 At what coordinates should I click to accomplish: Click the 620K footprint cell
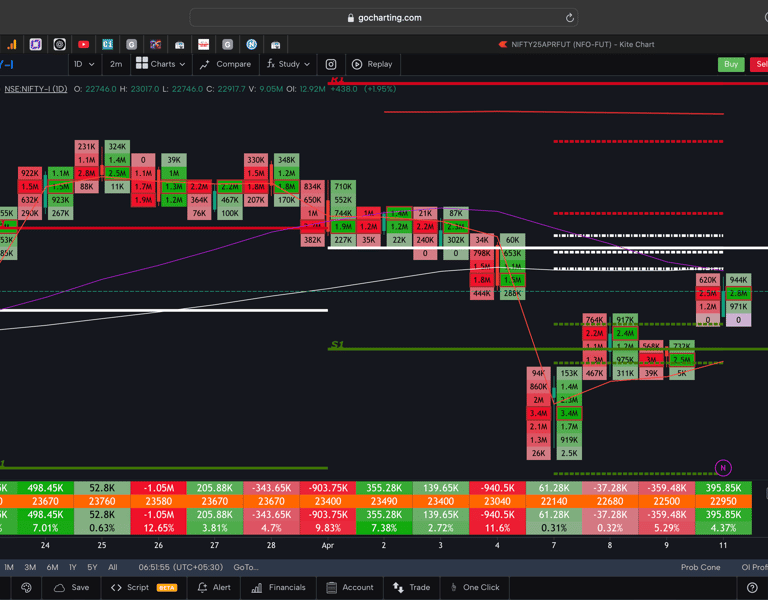click(x=708, y=280)
